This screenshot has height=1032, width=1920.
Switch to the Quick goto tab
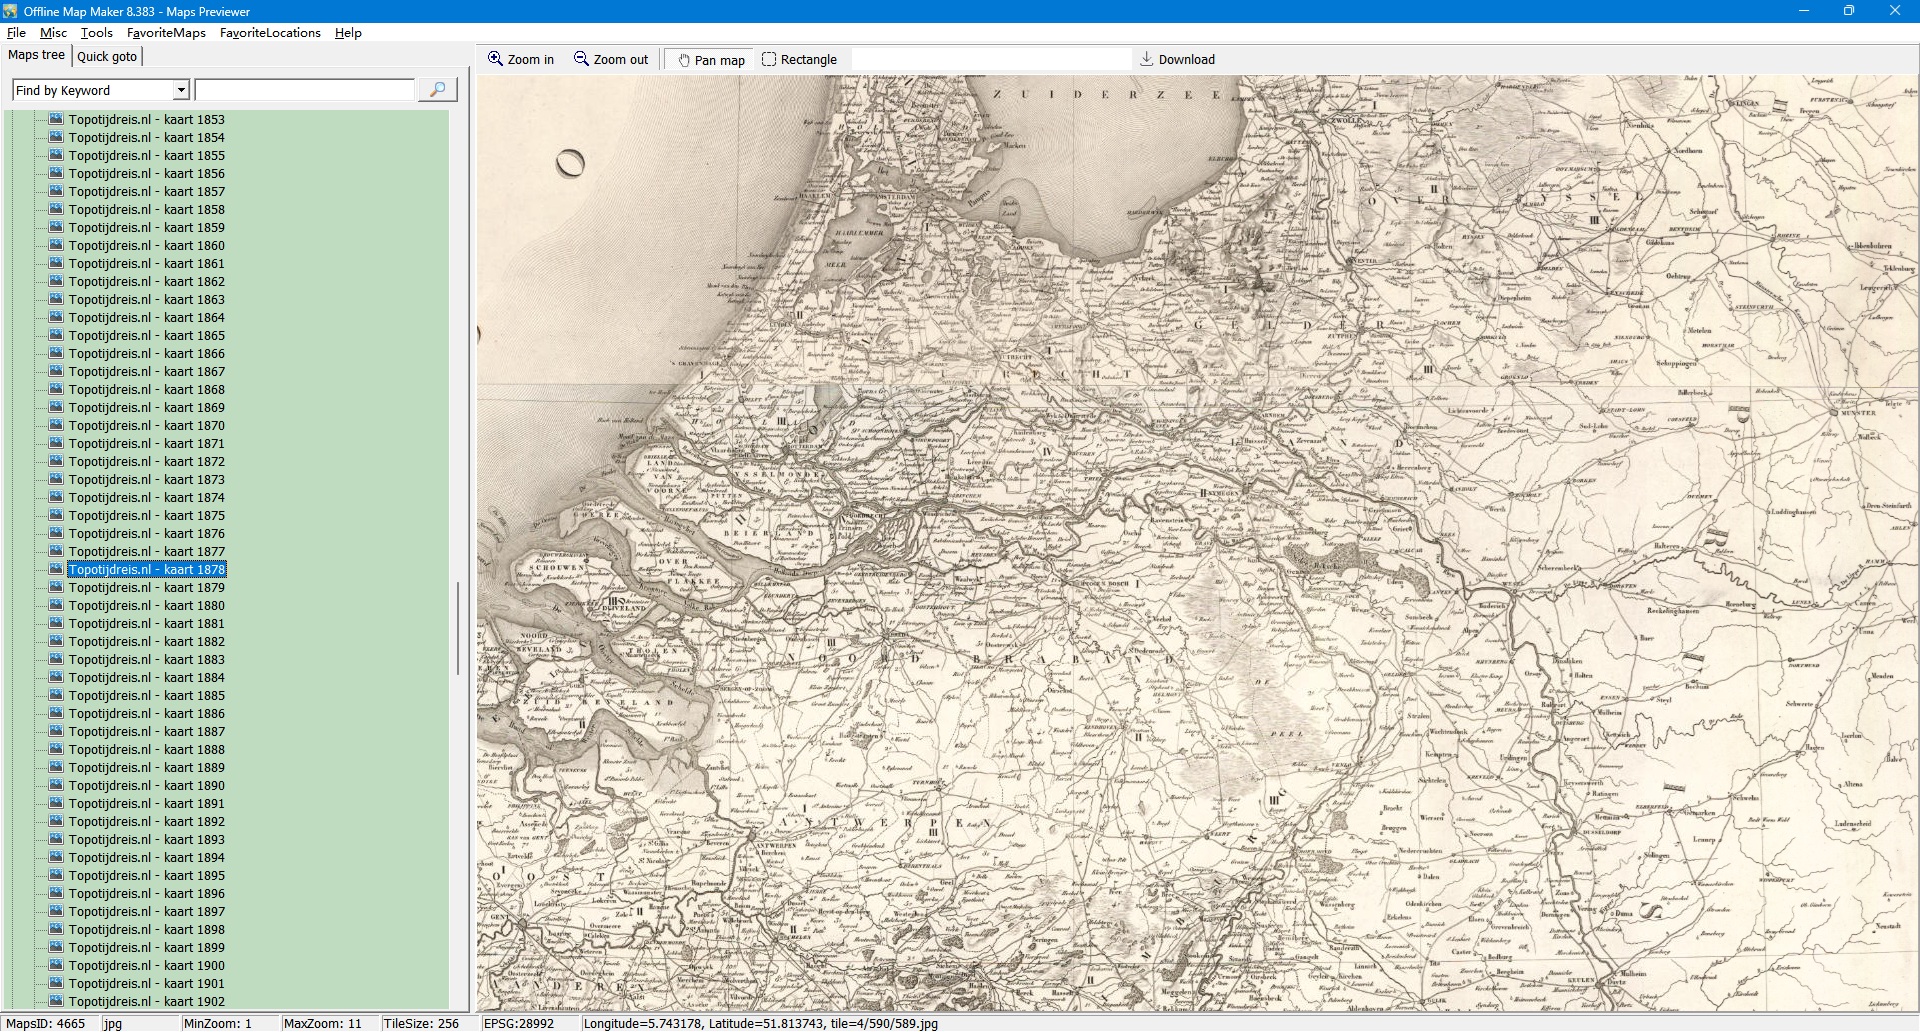point(107,56)
